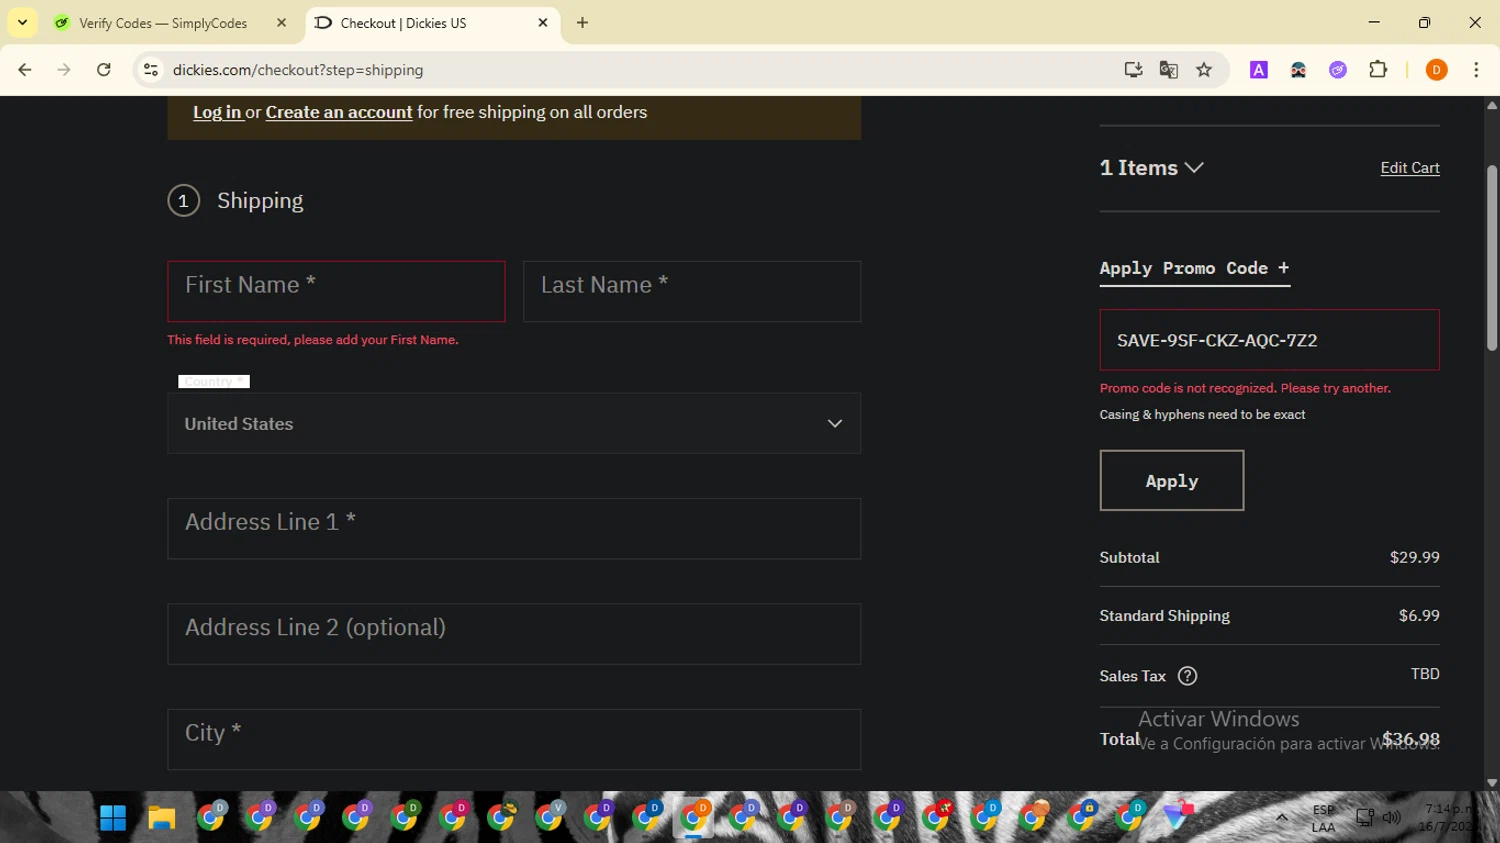
Task: Select the Checkout | Dickies US tab
Action: coord(432,22)
